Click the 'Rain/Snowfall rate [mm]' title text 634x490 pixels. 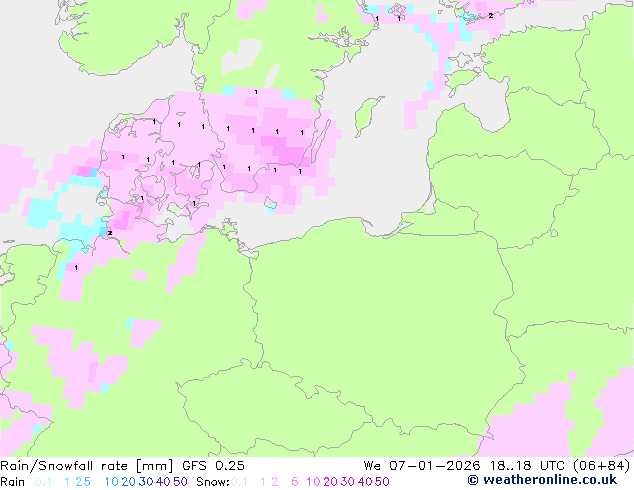coord(87,466)
